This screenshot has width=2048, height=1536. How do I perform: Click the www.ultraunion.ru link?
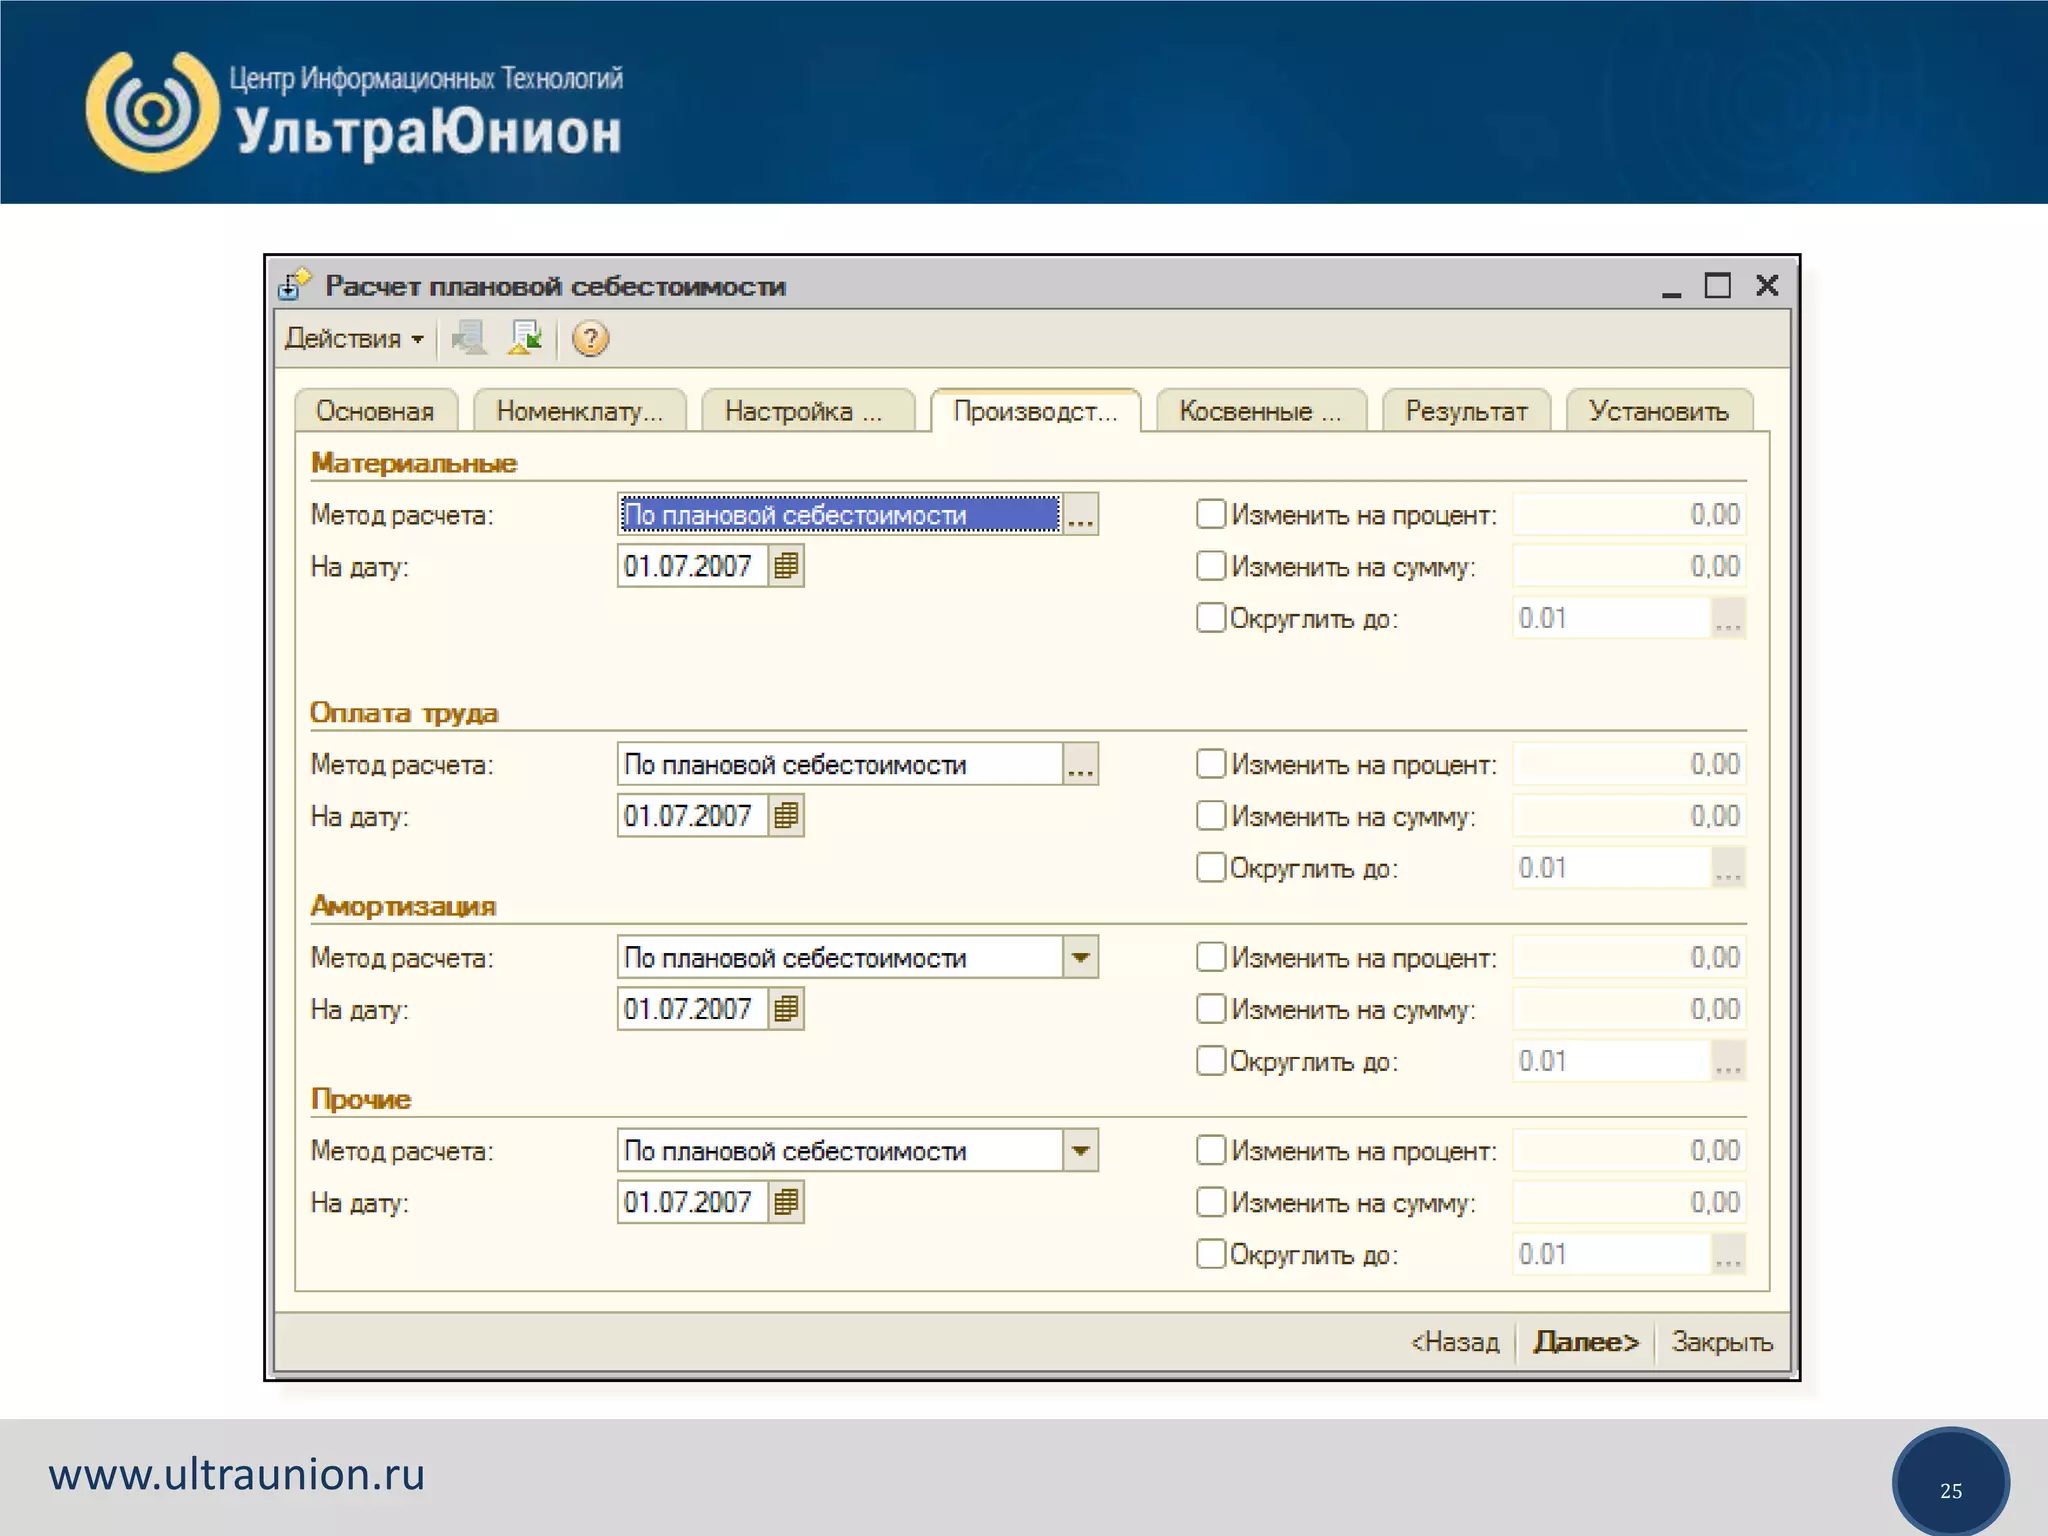click(x=237, y=1475)
